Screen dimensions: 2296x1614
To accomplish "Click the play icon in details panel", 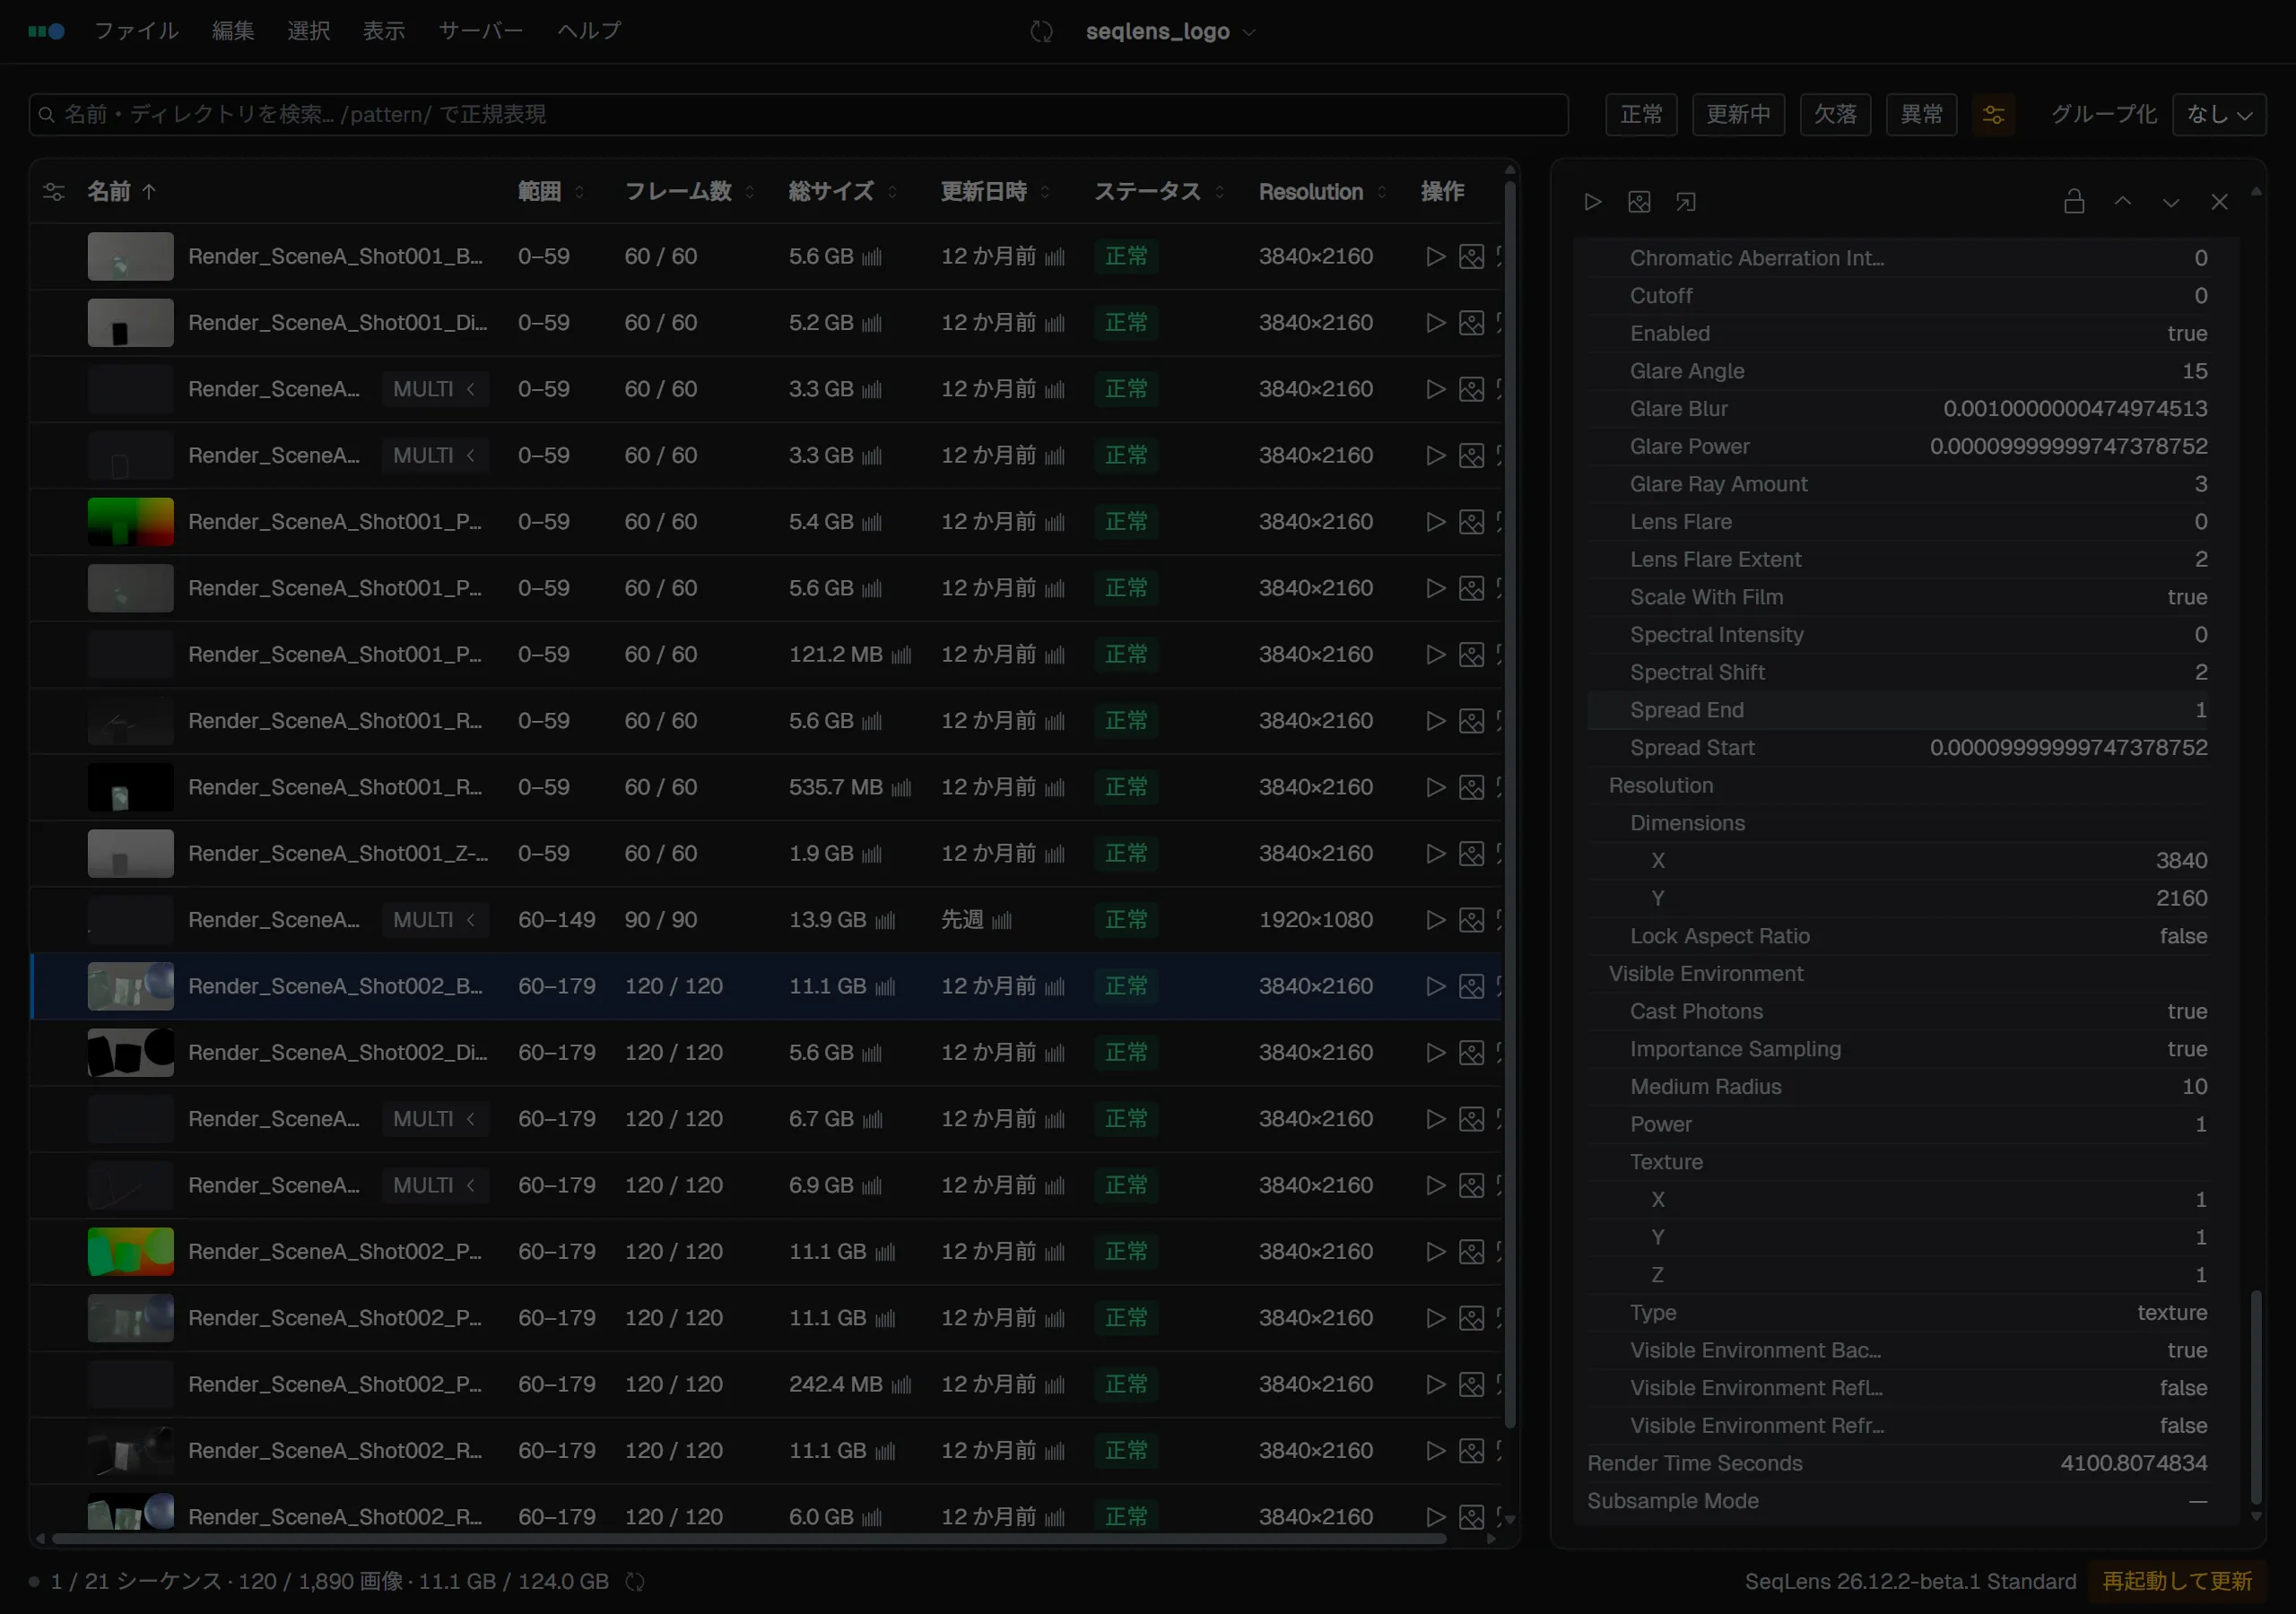I will click(1592, 202).
